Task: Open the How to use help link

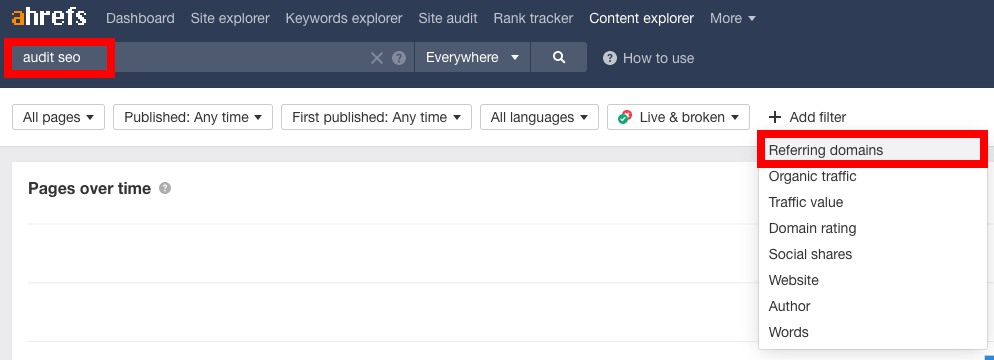Action: 648,58
